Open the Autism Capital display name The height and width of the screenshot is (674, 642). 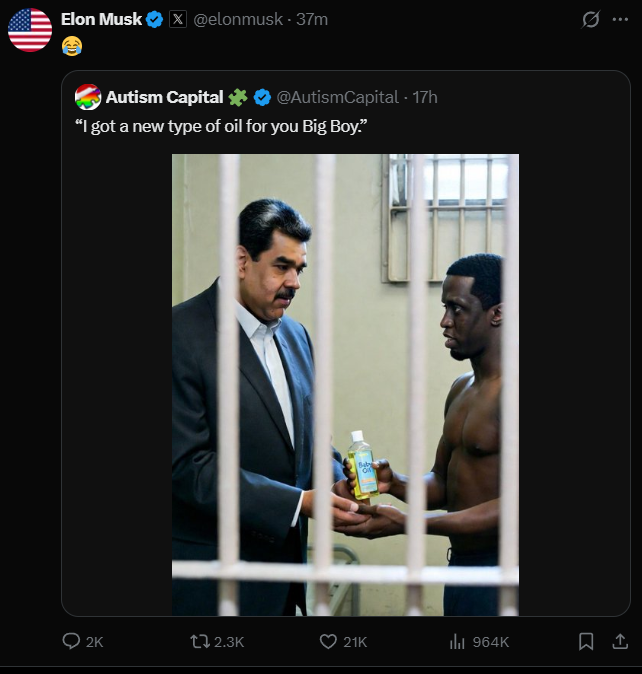point(164,97)
